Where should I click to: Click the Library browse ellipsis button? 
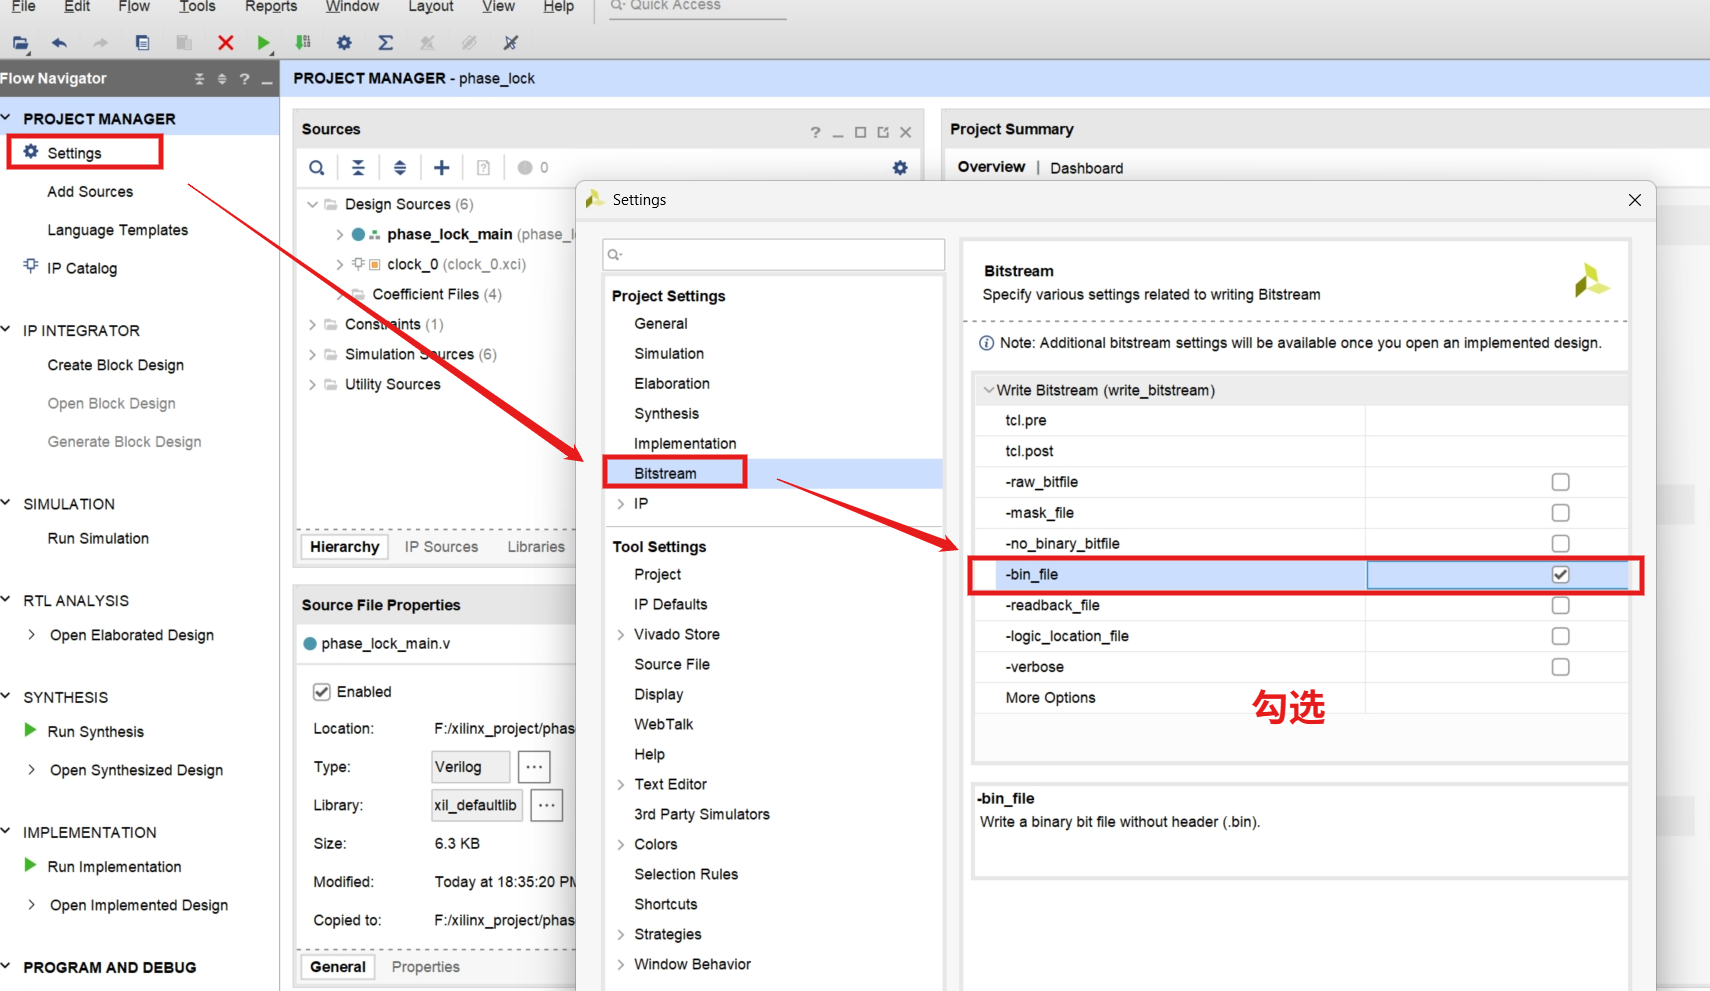[547, 805]
